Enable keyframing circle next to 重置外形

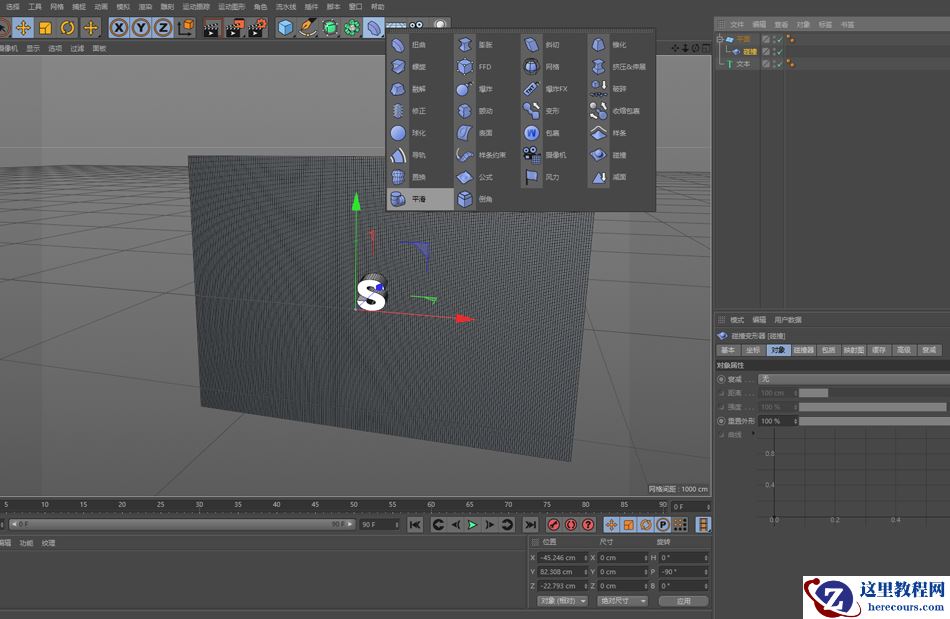(720, 421)
